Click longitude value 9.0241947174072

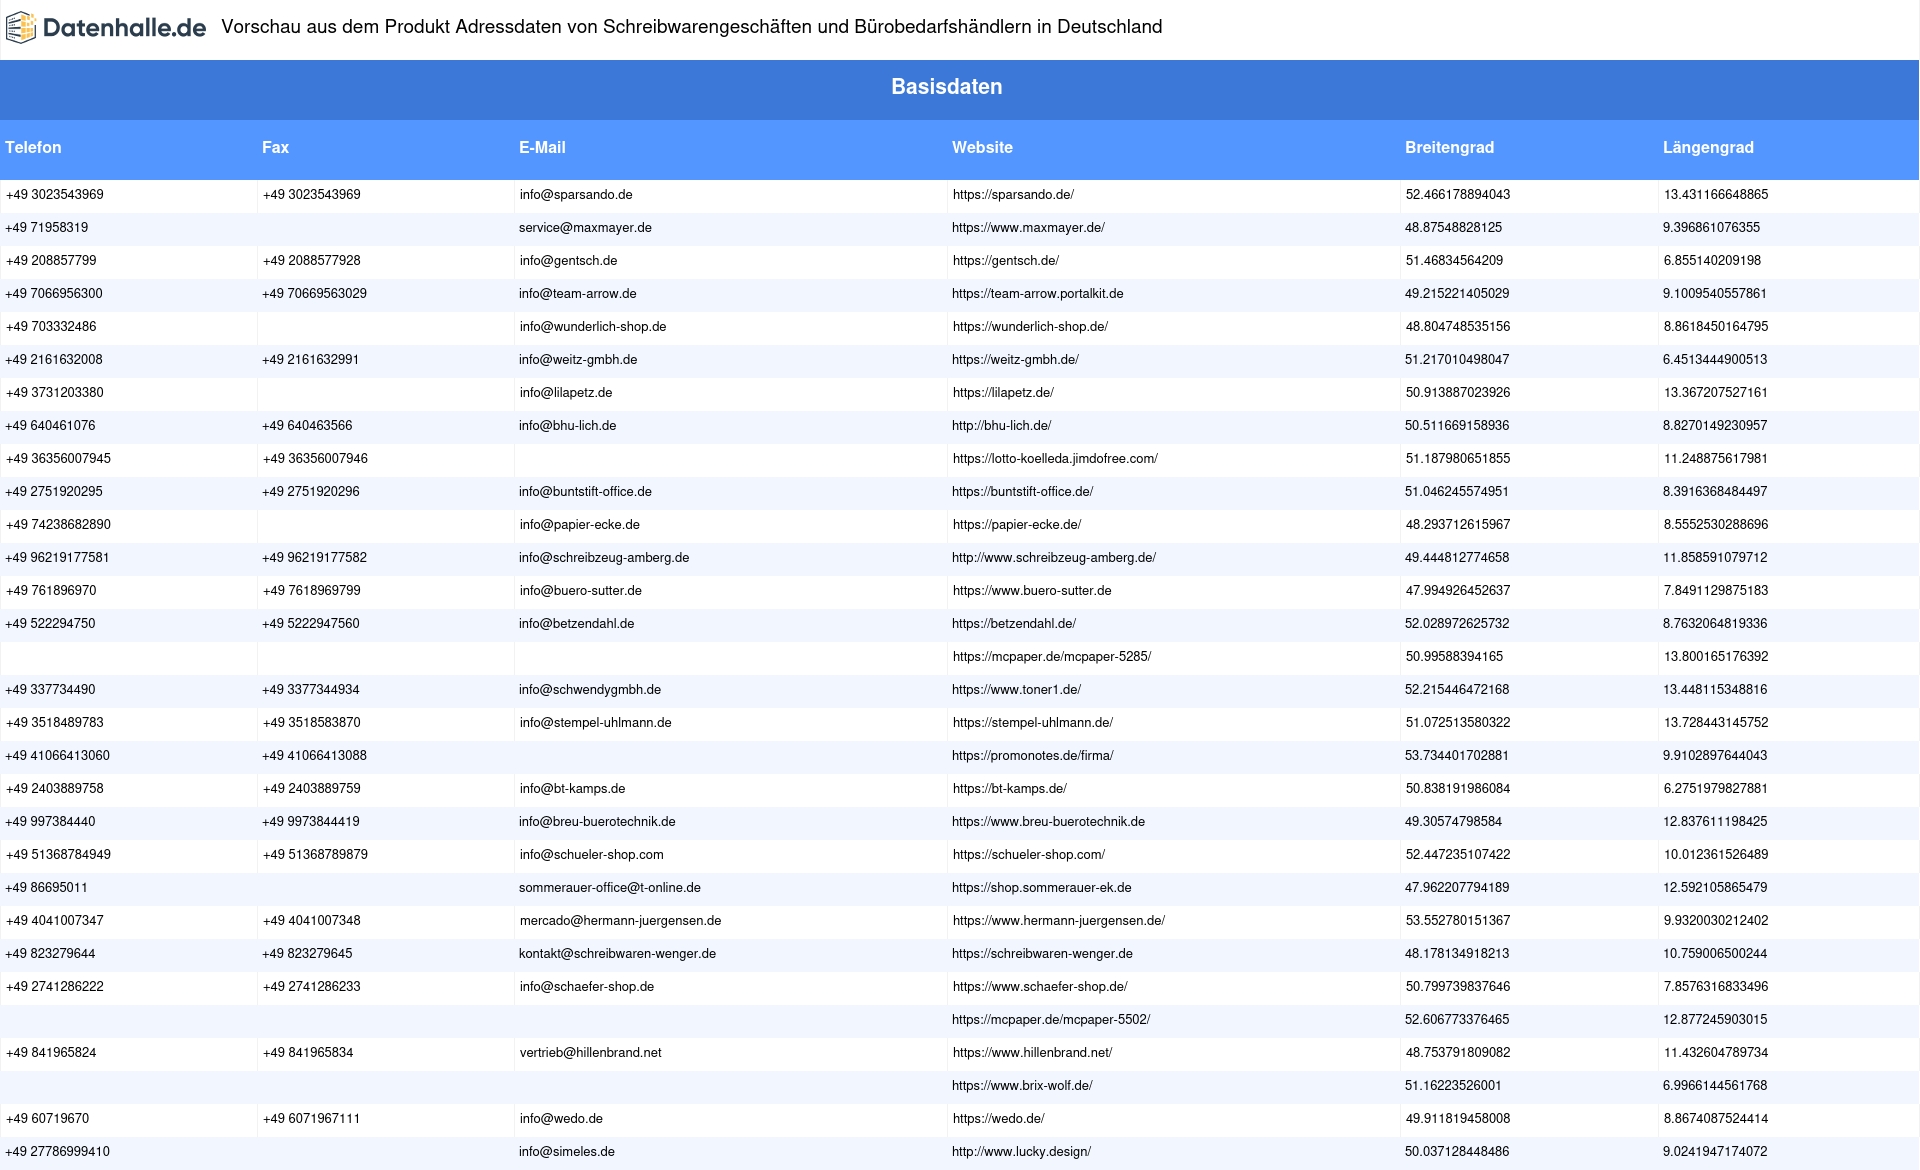pos(1715,1152)
